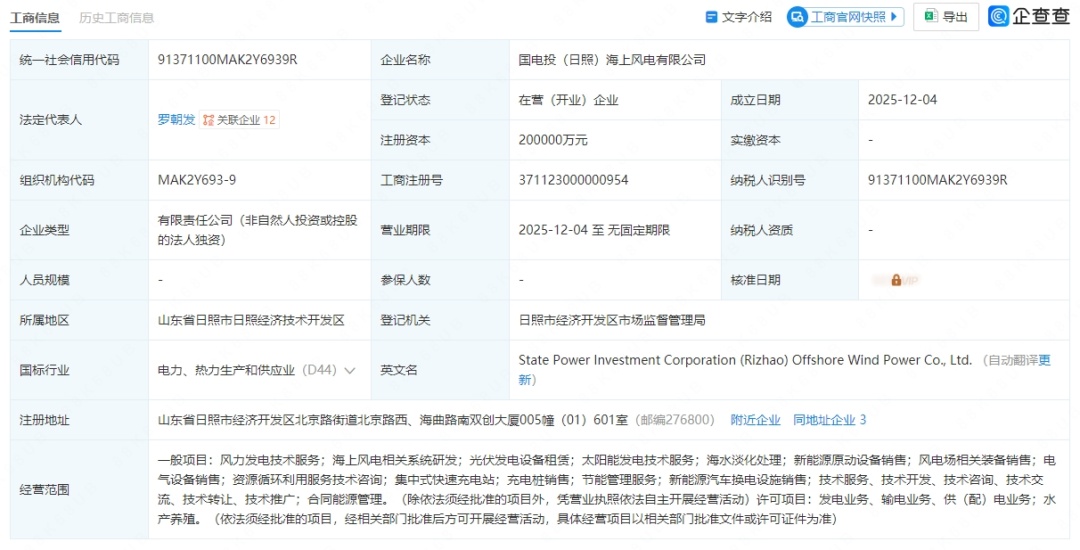Click the 文字介绍 document icon
Screen dimensions: 1080x550
click(712, 17)
